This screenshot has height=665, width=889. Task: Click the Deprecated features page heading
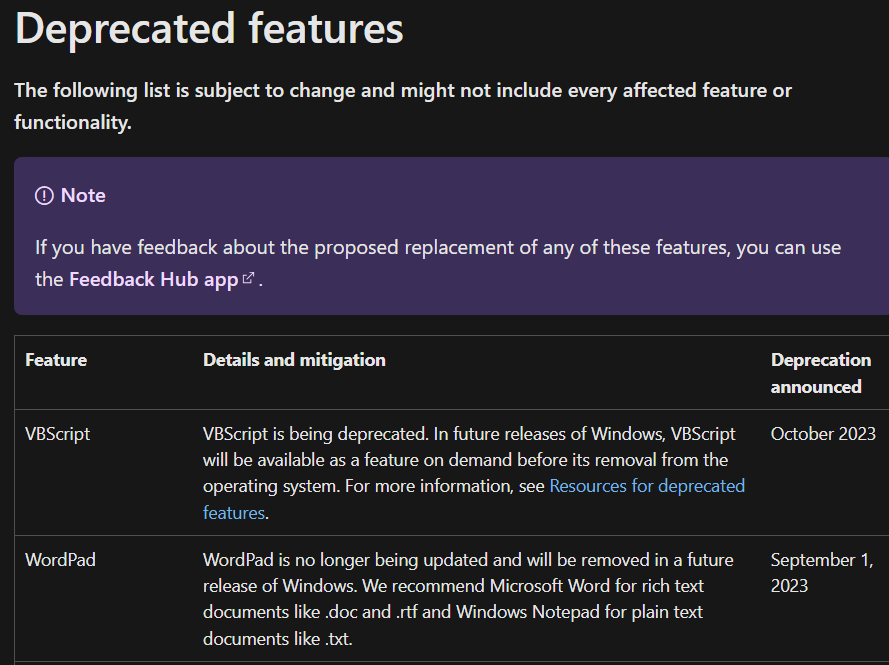tap(209, 28)
